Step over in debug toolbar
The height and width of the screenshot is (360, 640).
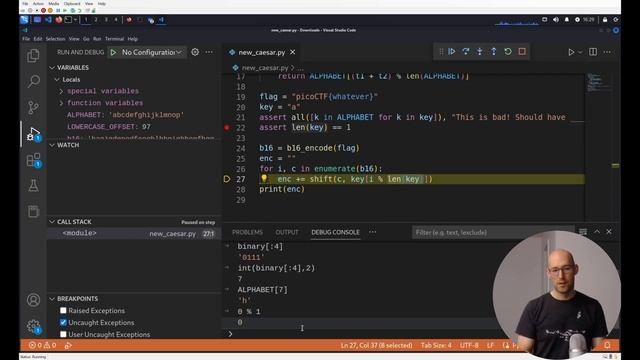click(466, 51)
